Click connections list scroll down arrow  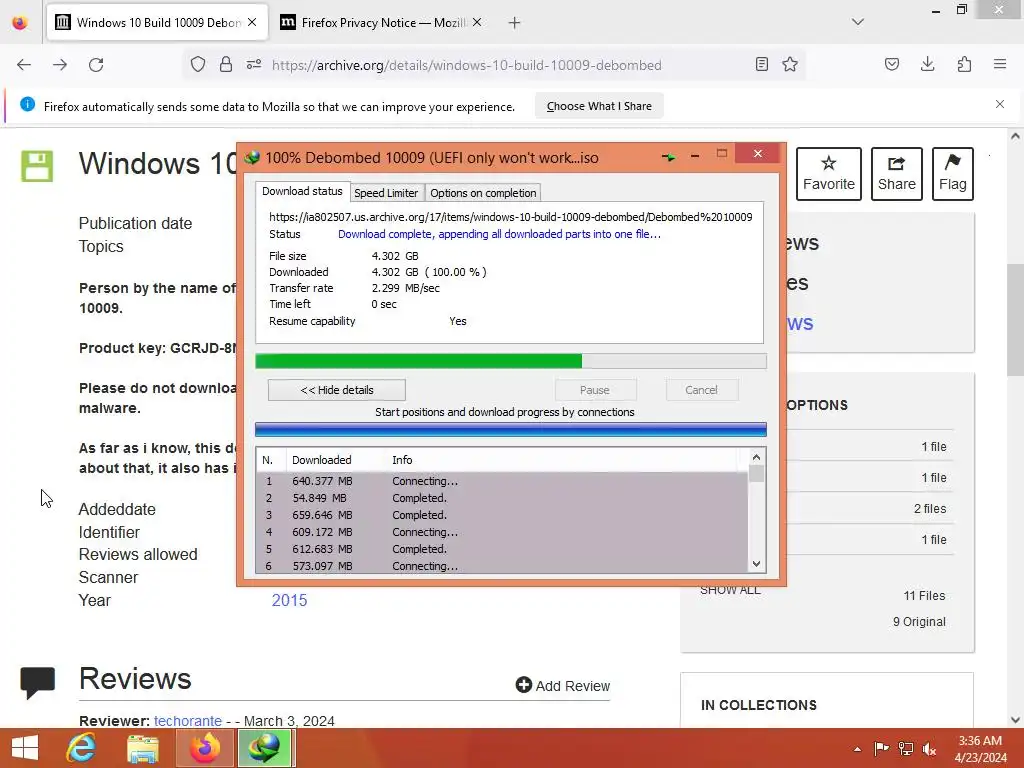tap(756, 564)
